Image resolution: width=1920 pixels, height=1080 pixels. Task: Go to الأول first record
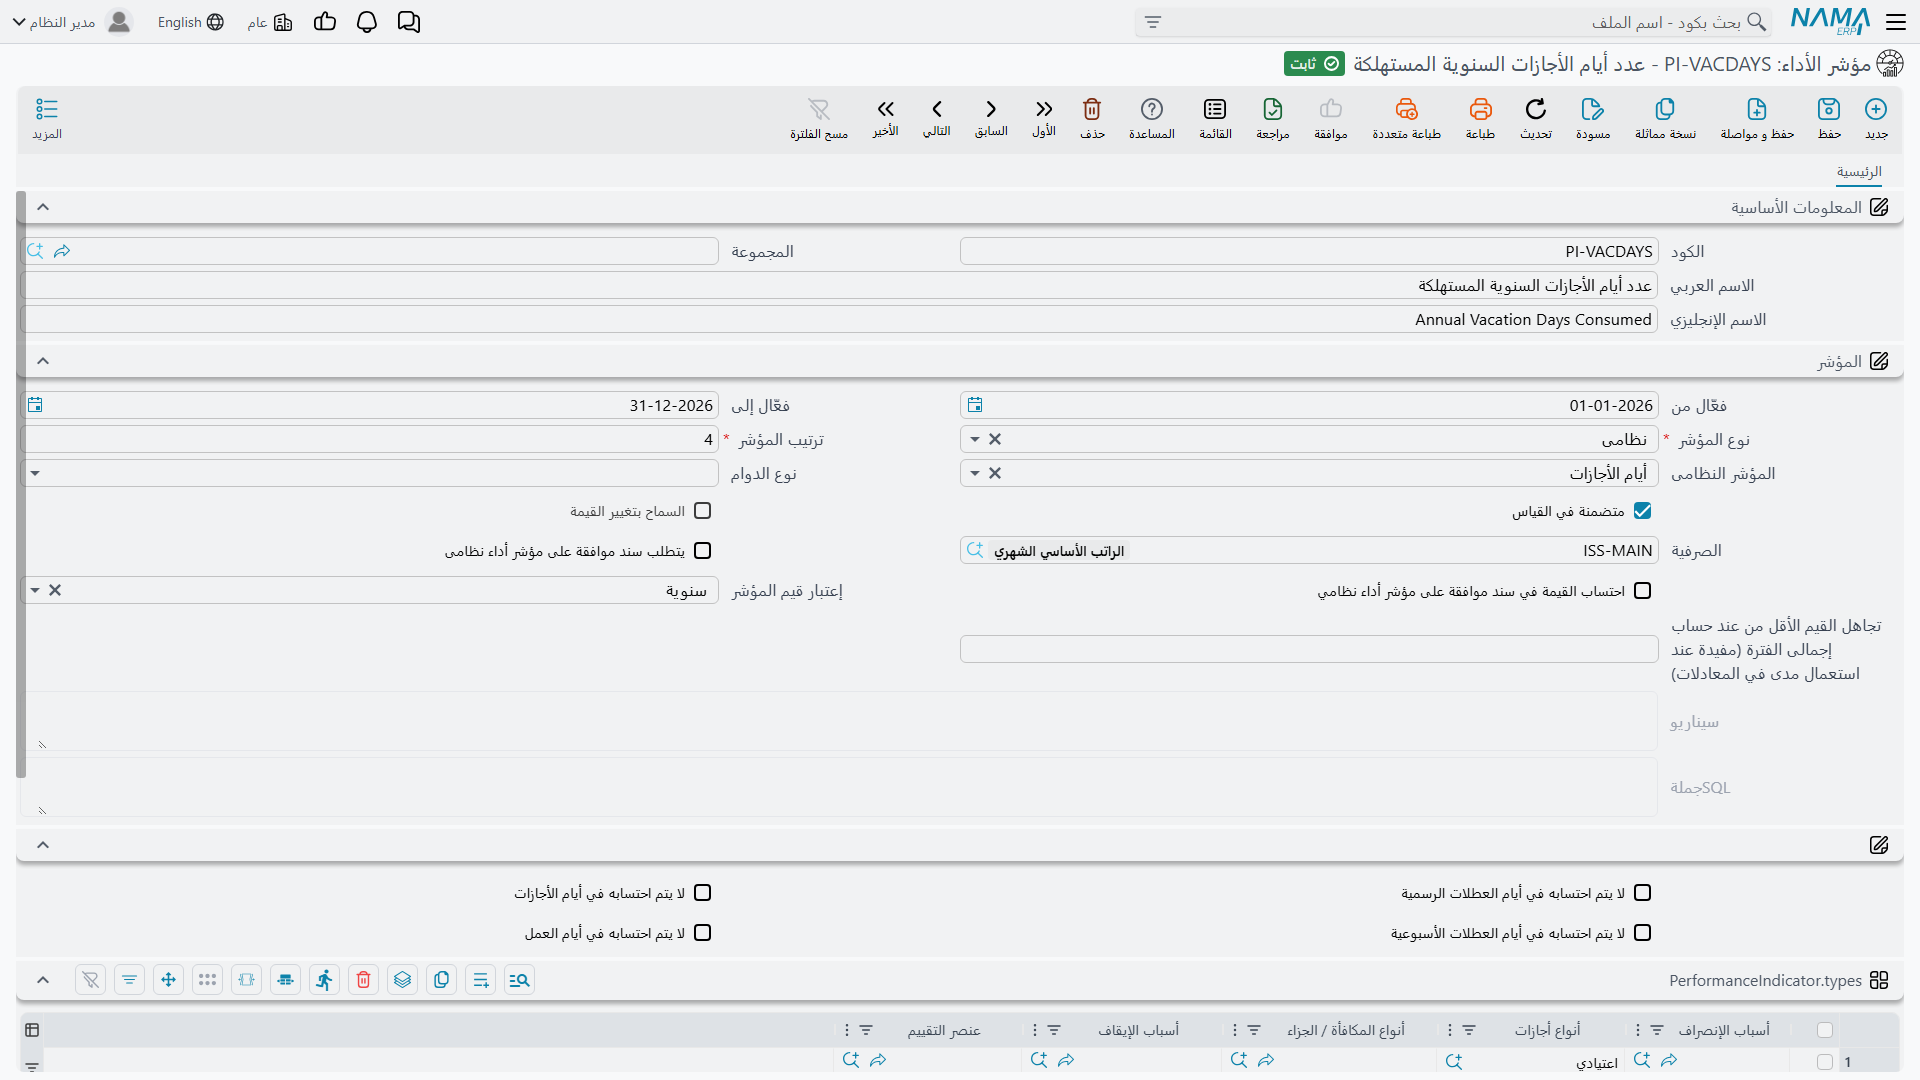pyautogui.click(x=1044, y=109)
